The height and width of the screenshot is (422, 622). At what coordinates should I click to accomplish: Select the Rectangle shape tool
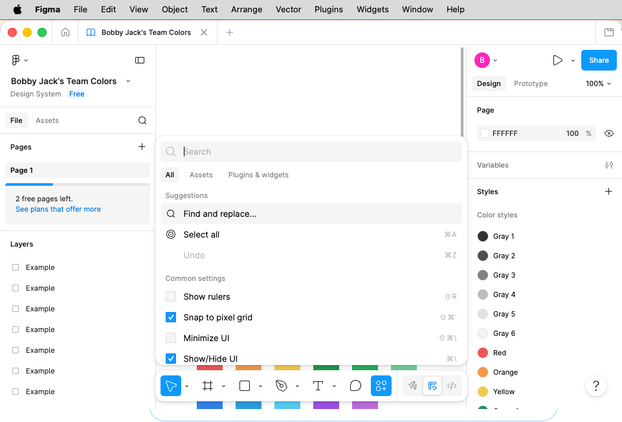(x=244, y=386)
